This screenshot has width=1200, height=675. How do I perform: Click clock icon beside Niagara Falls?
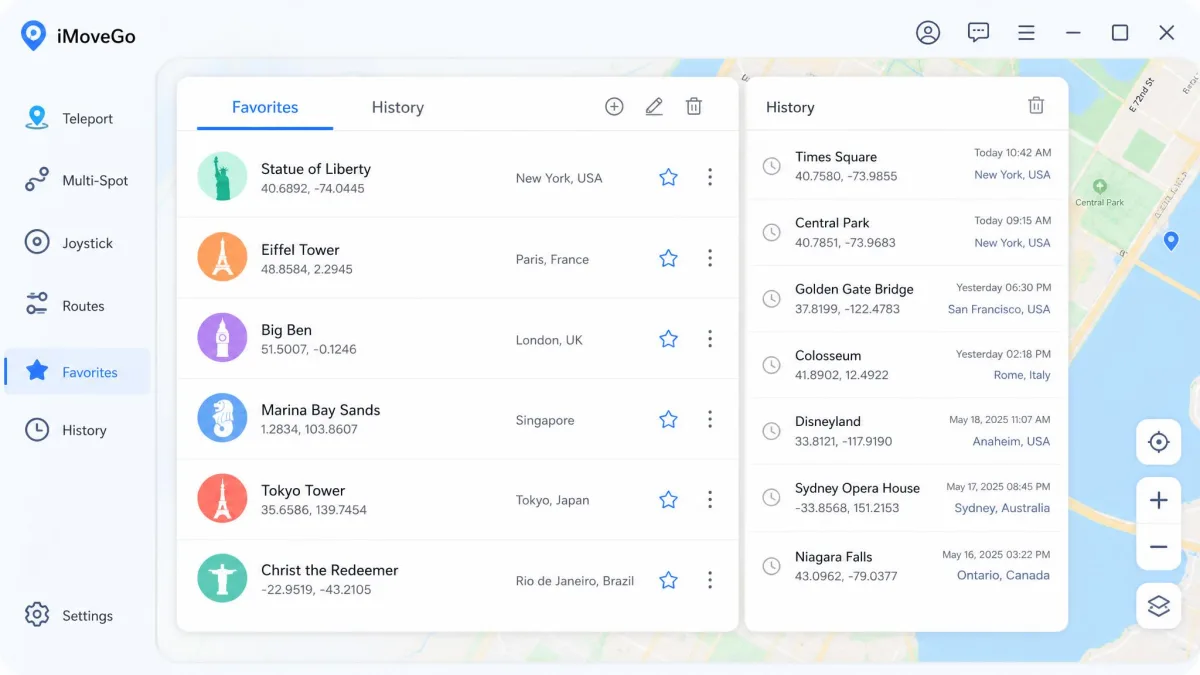(x=771, y=566)
